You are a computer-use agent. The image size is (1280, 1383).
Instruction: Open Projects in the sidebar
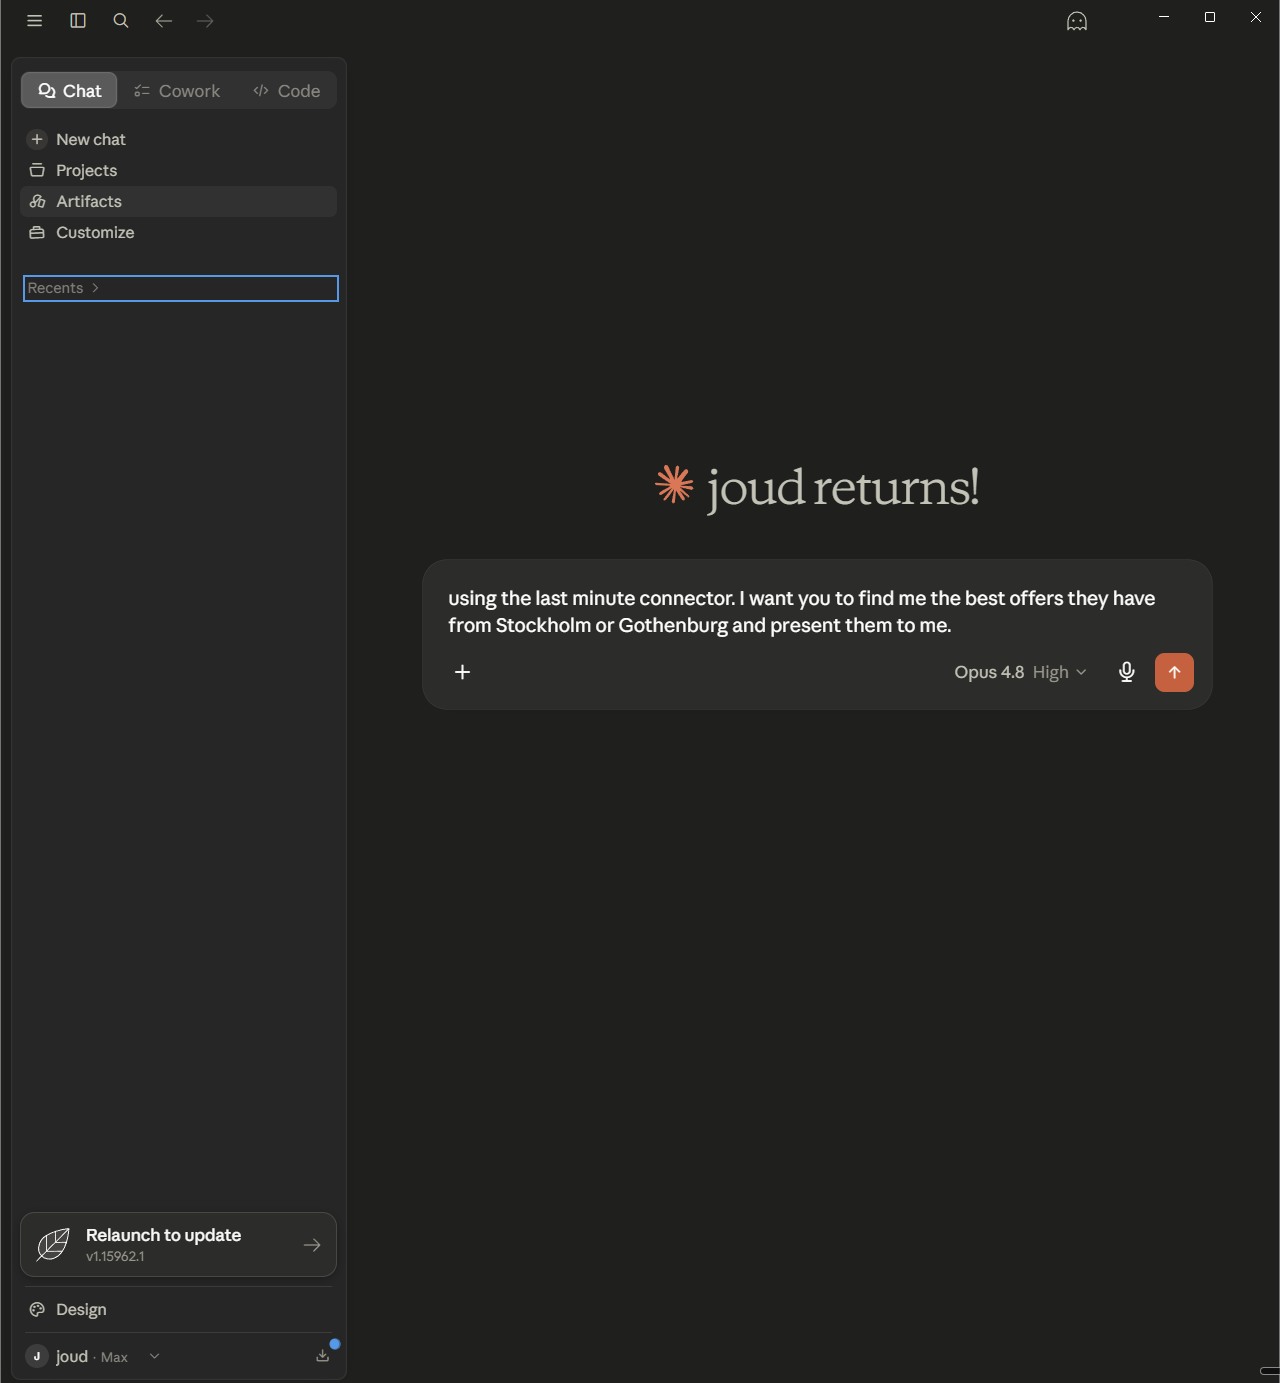tap(178, 170)
